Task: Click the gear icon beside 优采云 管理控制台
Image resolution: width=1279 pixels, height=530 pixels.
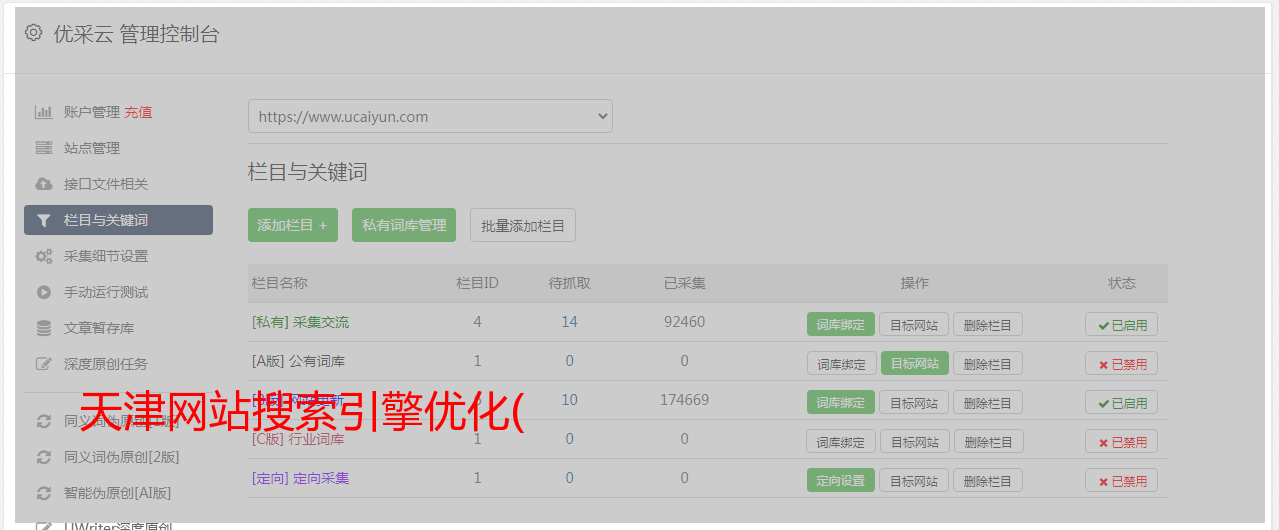Action: tap(33, 33)
